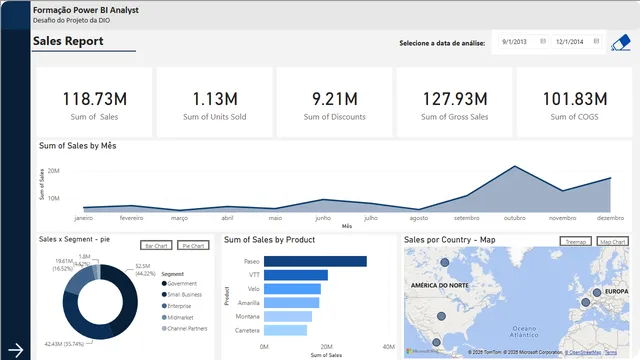Select the Paseo bar in product chart
640x360 pixels.
click(x=315, y=261)
